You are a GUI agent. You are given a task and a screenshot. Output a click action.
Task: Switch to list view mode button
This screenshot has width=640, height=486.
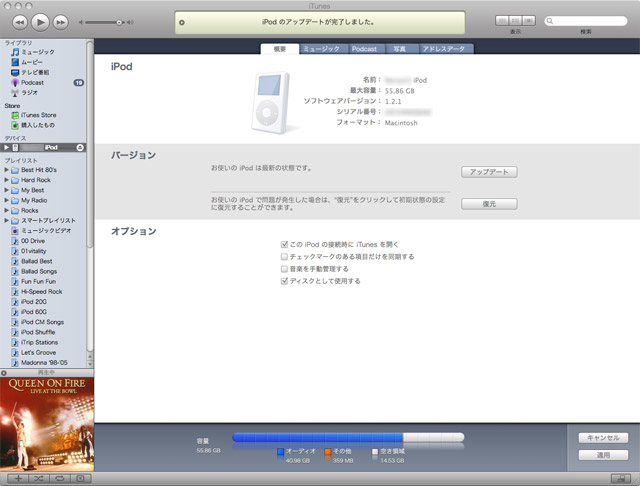(502, 20)
